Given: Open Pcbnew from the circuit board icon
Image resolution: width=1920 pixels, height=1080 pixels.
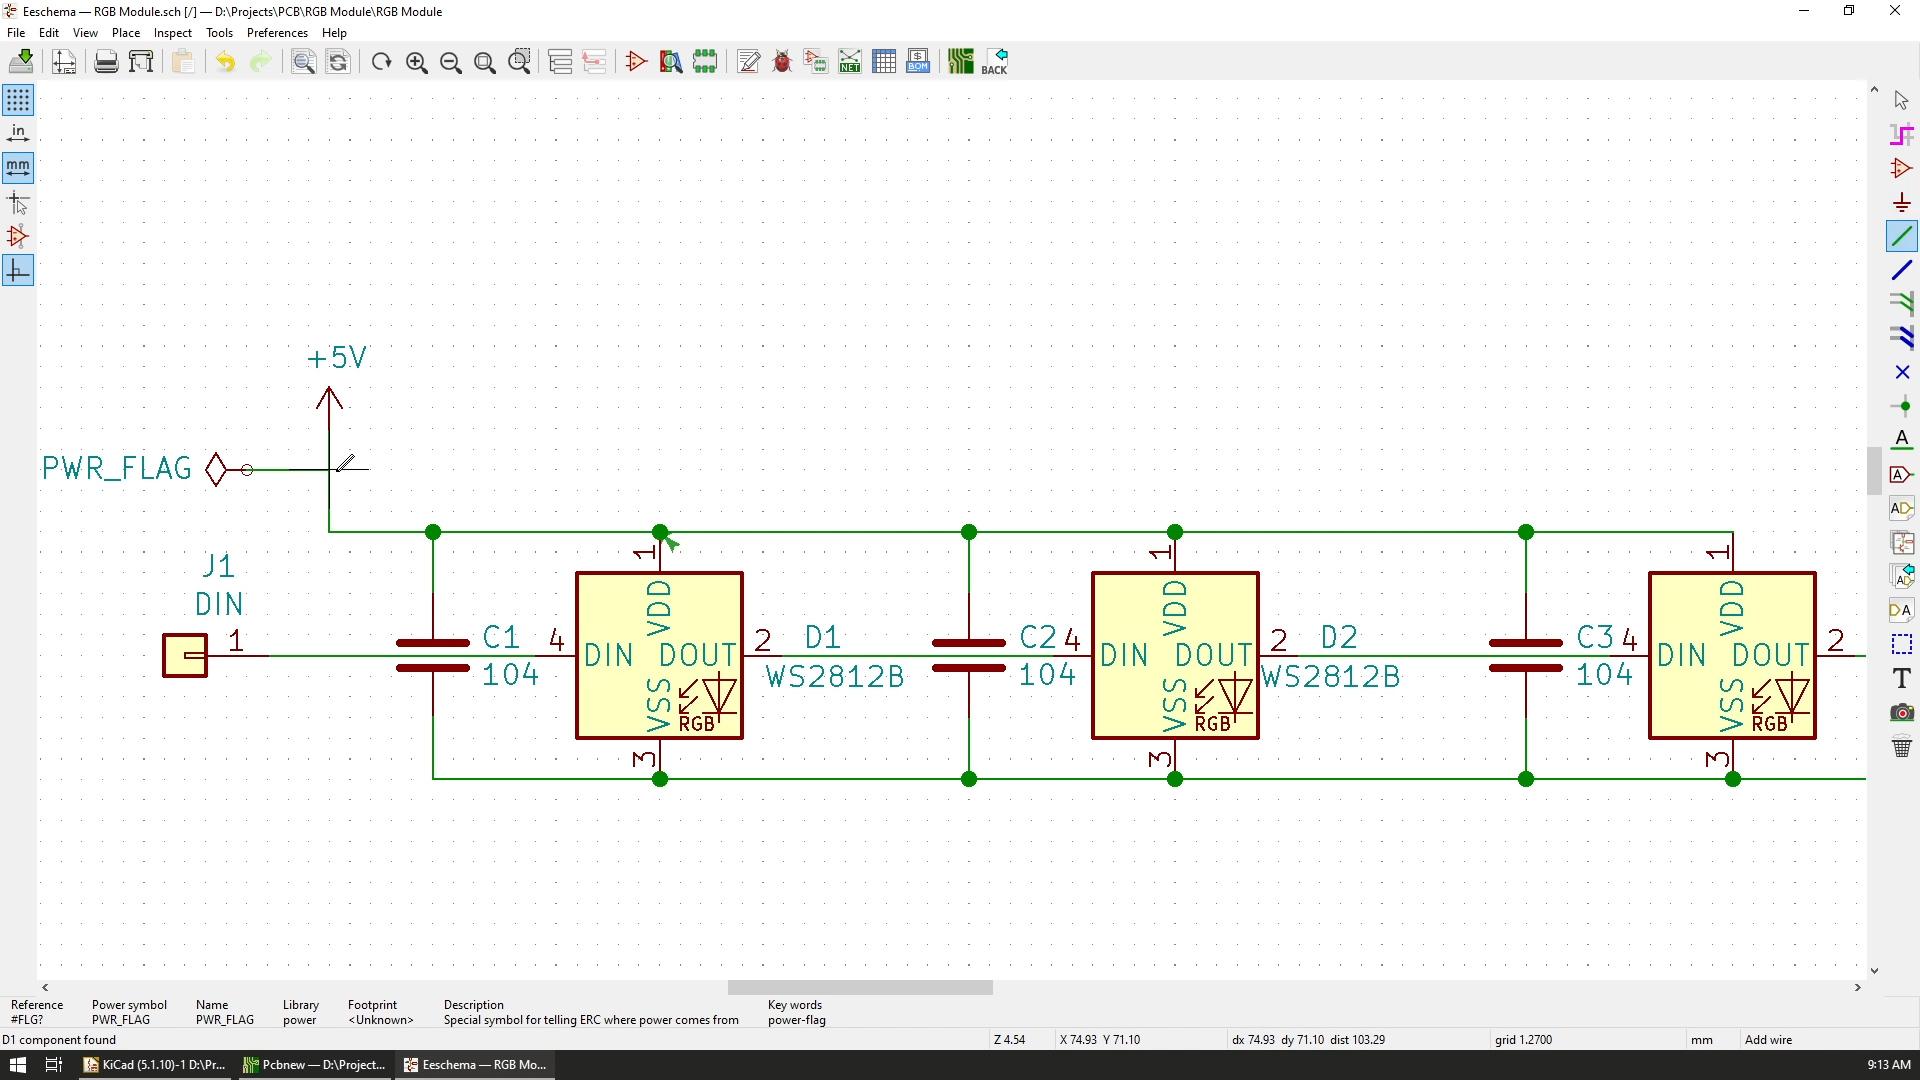Looking at the screenshot, I should point(960,62).
